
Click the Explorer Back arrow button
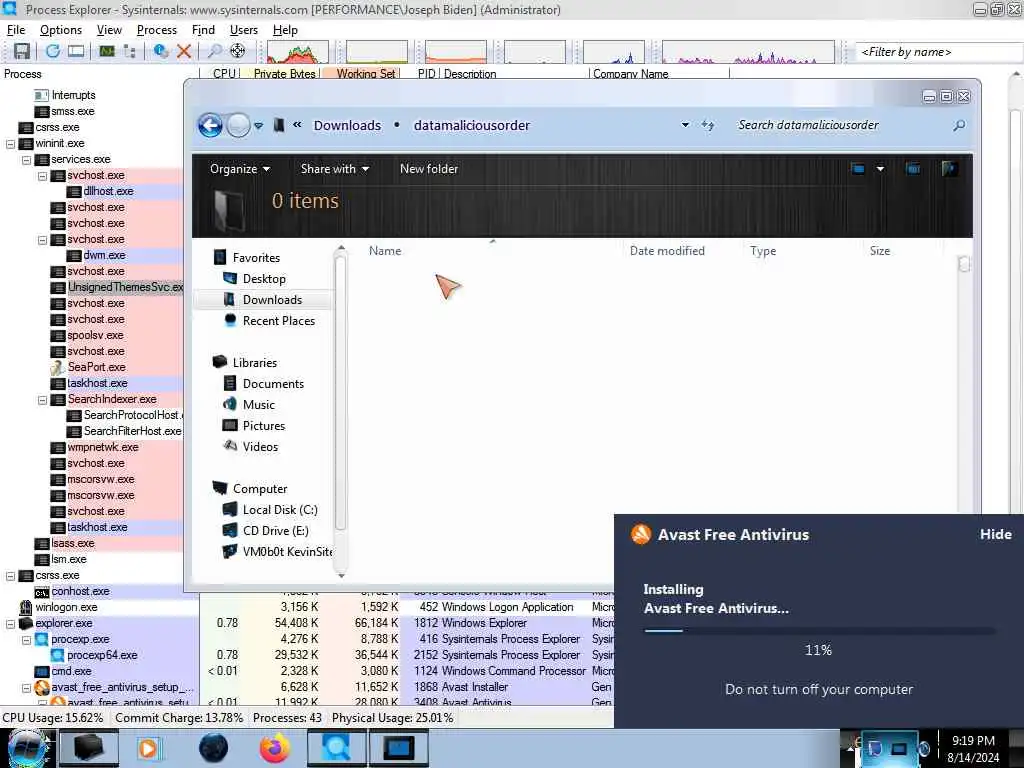pyautogui.click(x=210, y=125)
